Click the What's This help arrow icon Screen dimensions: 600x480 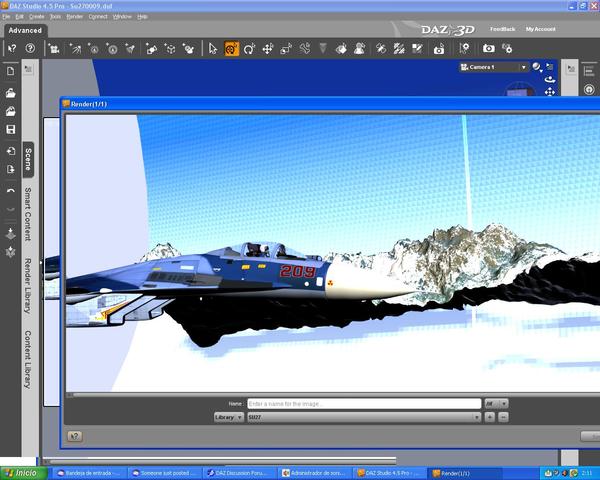12,49
